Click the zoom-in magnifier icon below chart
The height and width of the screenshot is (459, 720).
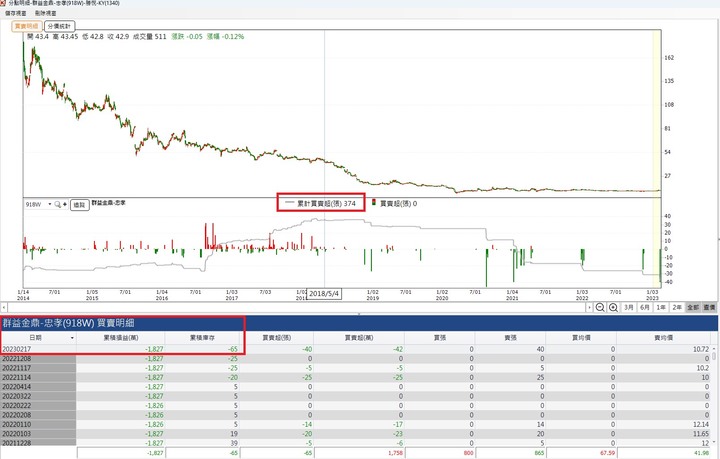coord(613,308)
